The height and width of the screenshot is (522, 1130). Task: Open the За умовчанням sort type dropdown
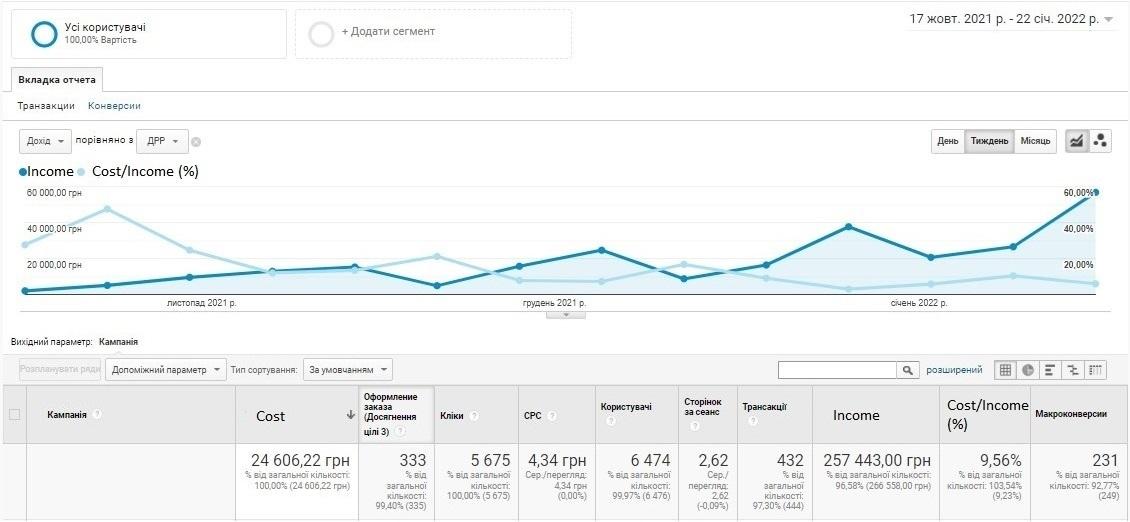click(348, 370)
